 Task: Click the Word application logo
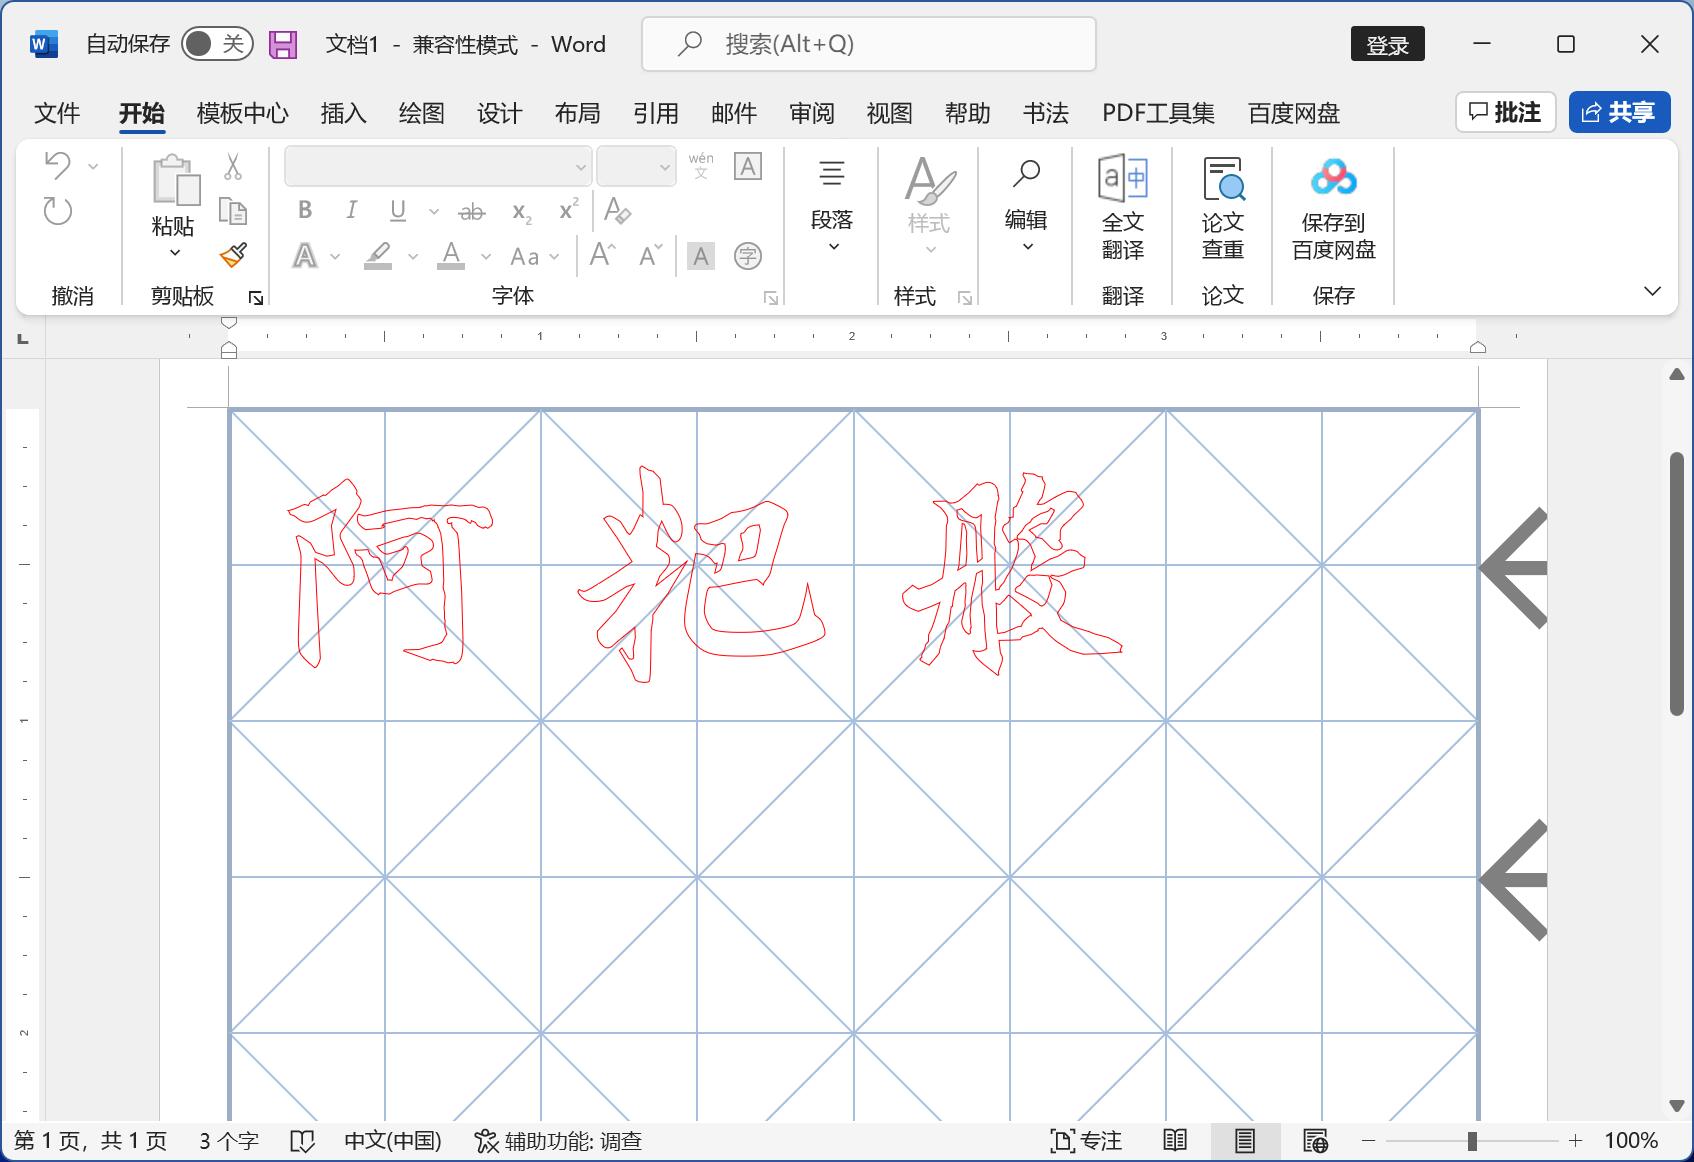44,44
